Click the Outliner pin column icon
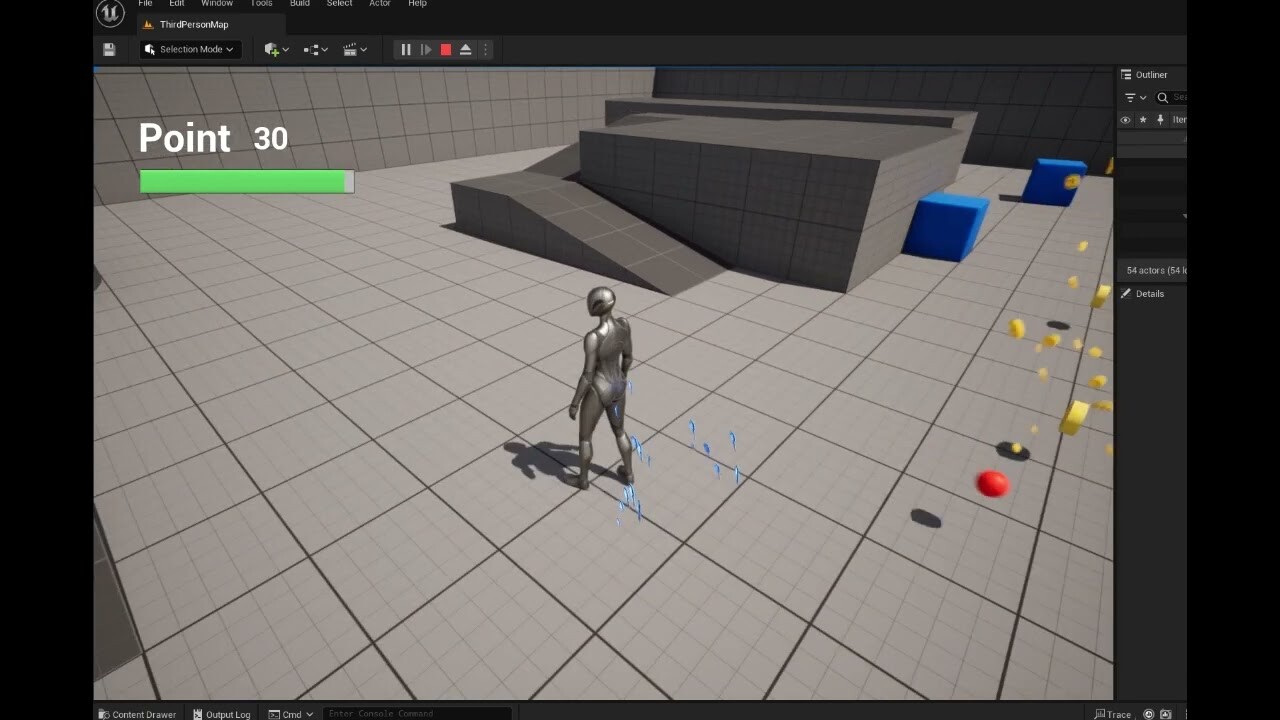Image resolution: width=1280 pixels, height=720 pixels. [x=1160, y=120]
